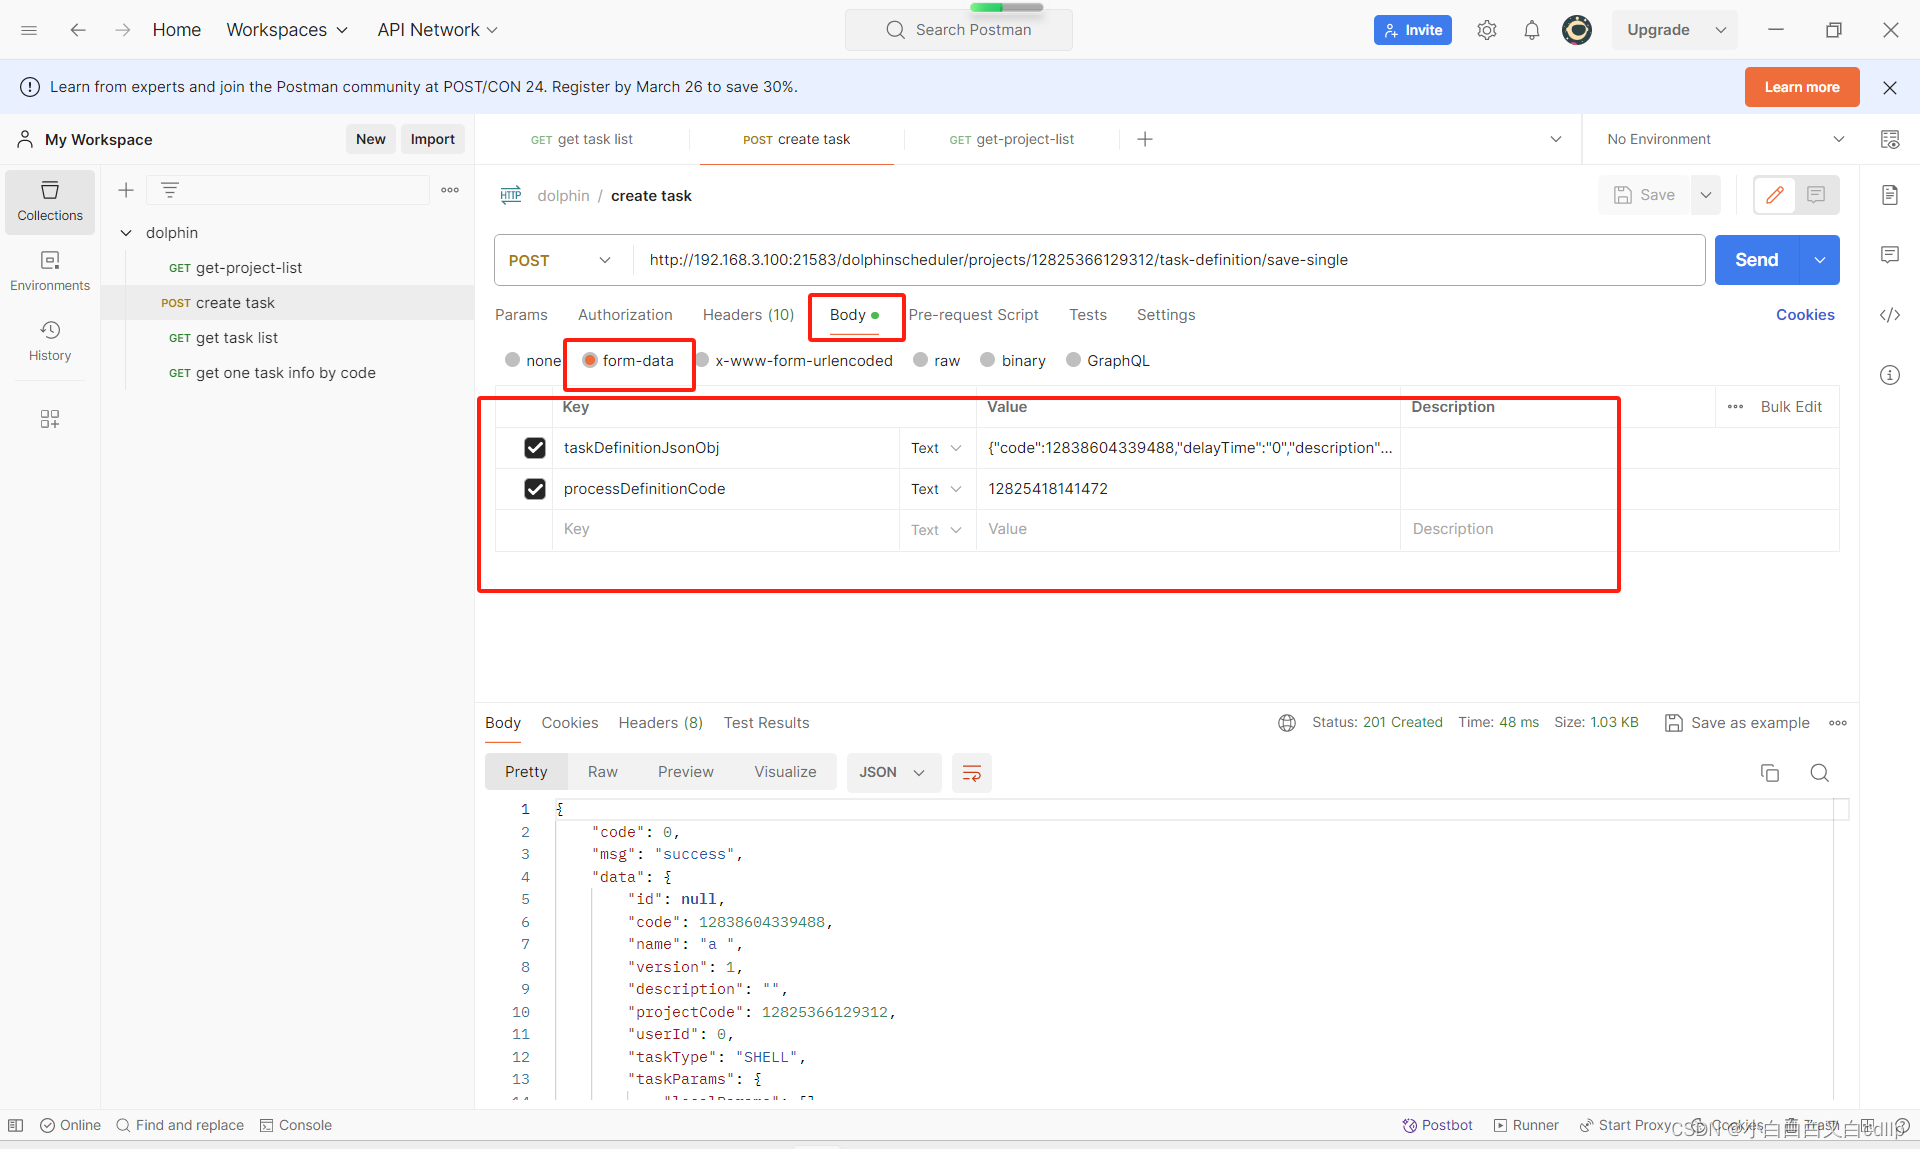Add a new request tab
The height and width of the screenshot is (1149, 1920).
pos(1145,139)
